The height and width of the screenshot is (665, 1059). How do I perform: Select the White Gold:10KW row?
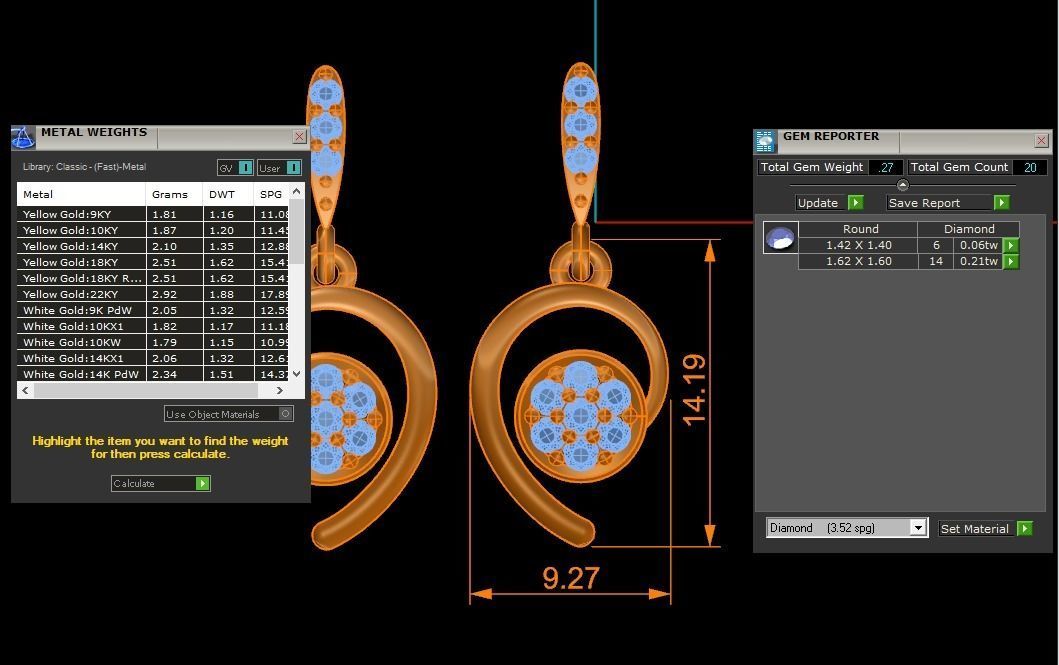click(153, 342)
